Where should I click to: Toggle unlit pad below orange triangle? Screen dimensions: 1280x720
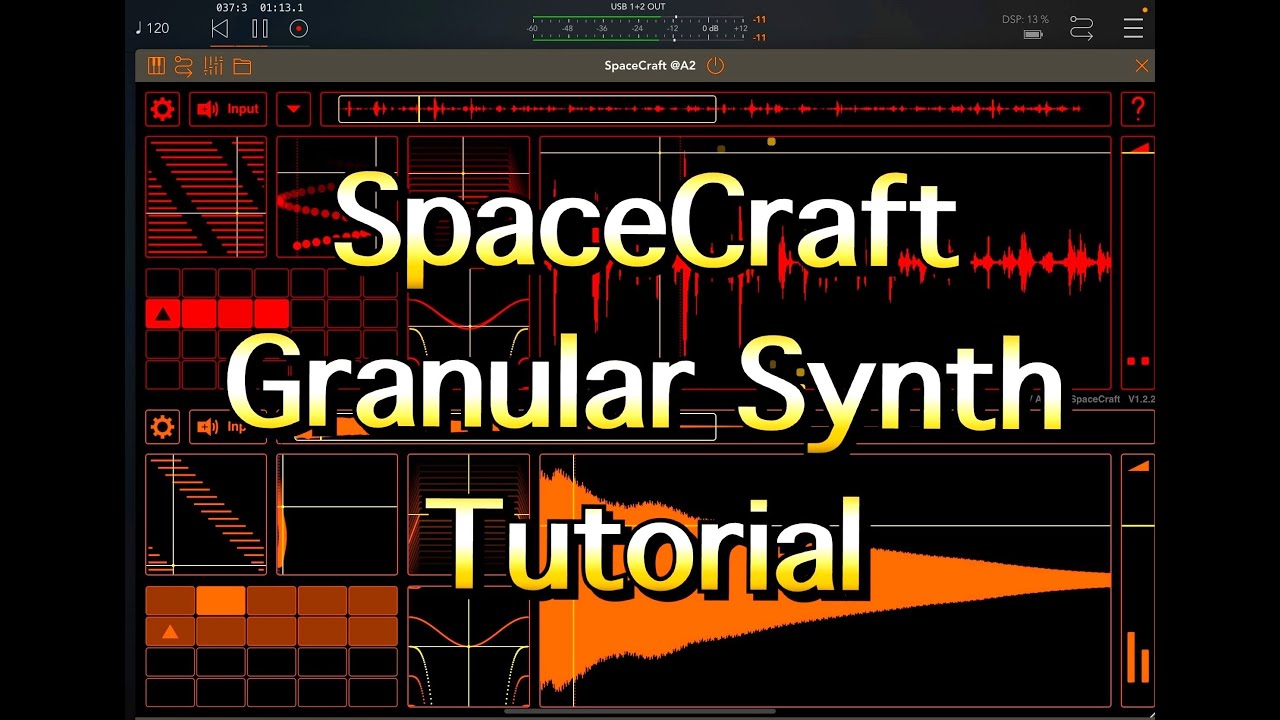coord(170,662)
